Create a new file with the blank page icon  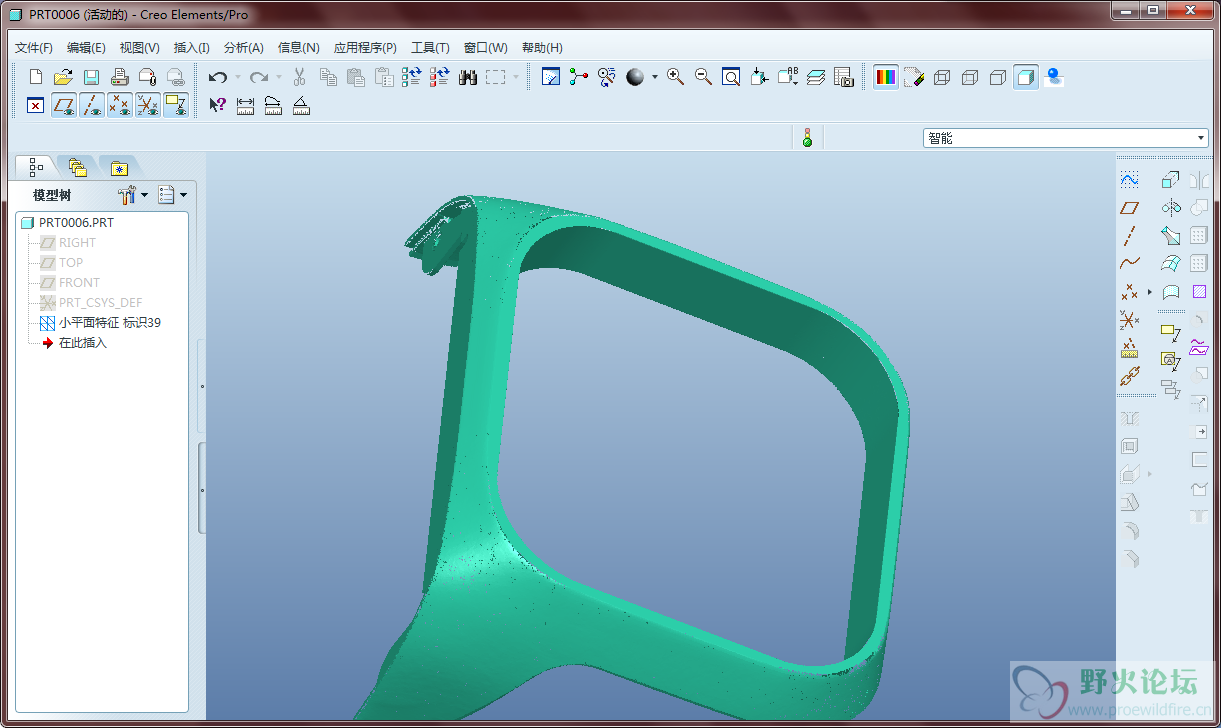point(36,77)
